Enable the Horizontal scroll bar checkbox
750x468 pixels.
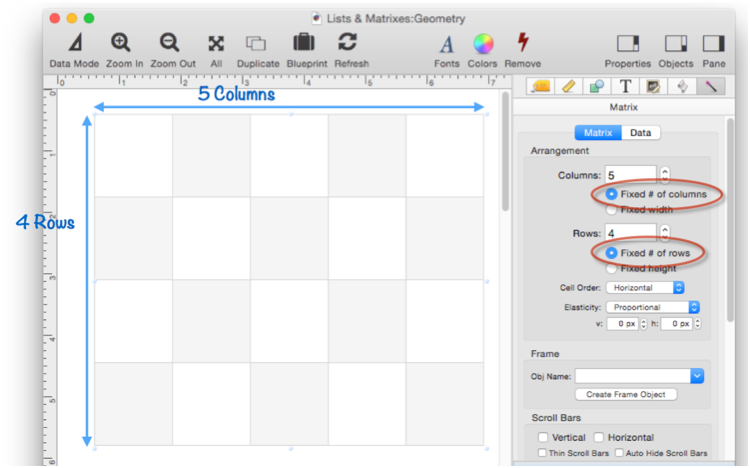598,437
